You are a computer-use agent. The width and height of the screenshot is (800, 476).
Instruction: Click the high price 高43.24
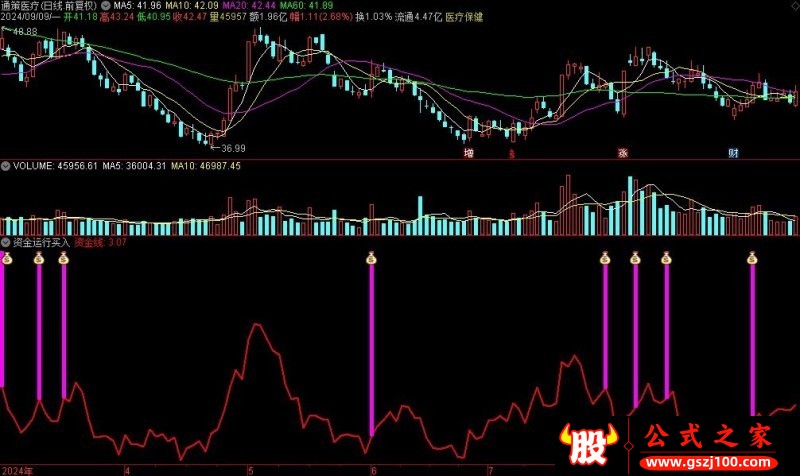point(117,17)
